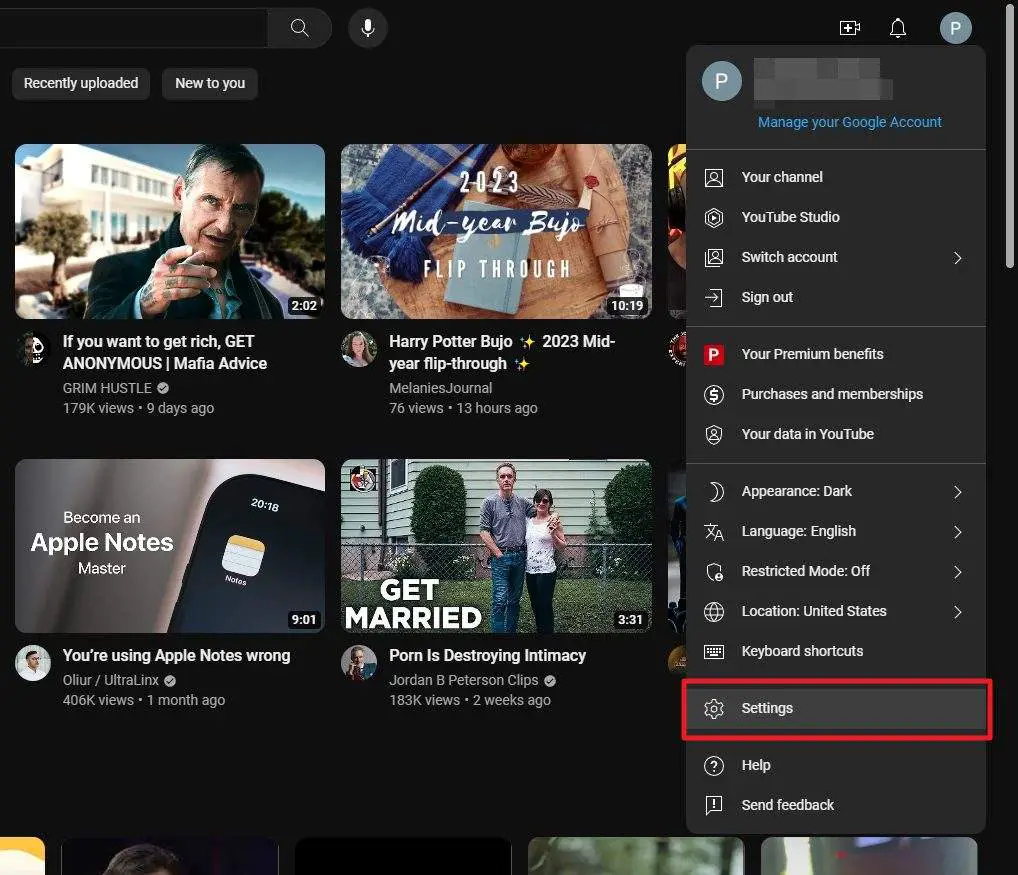Click title 'Harry Potter Bujo 2023 Mid-year flip-through'
Viewport: 1018px width, 875px height.
(502, 352)
